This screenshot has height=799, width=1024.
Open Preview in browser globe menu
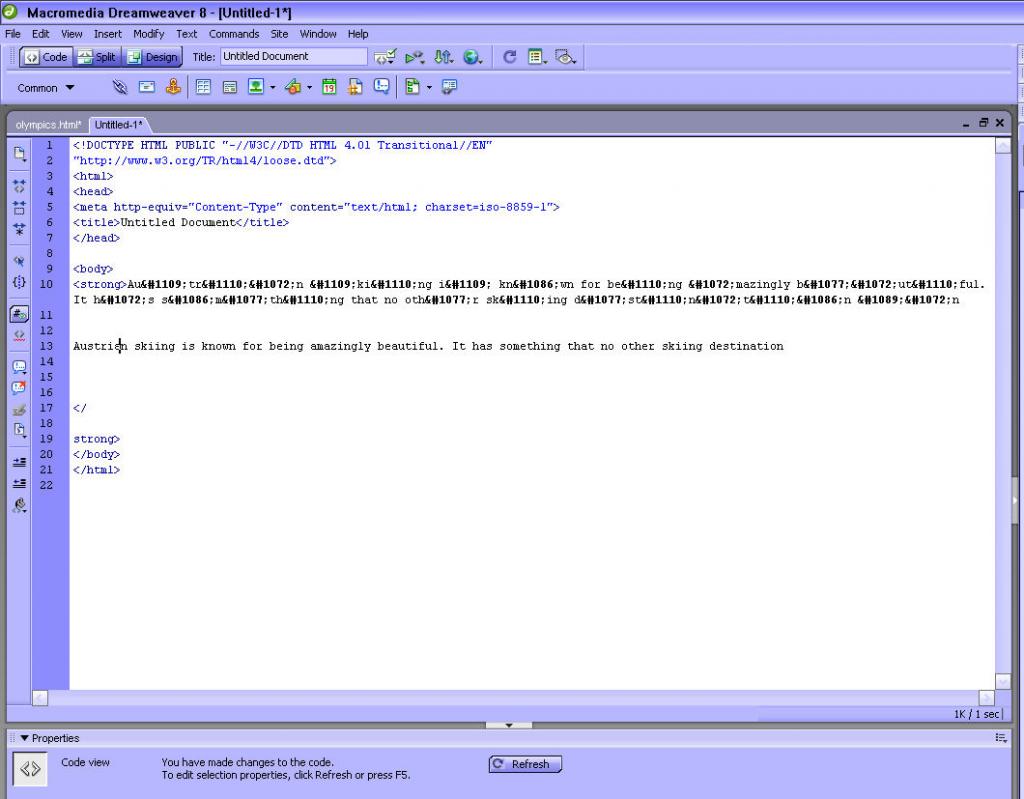point(472,57)
